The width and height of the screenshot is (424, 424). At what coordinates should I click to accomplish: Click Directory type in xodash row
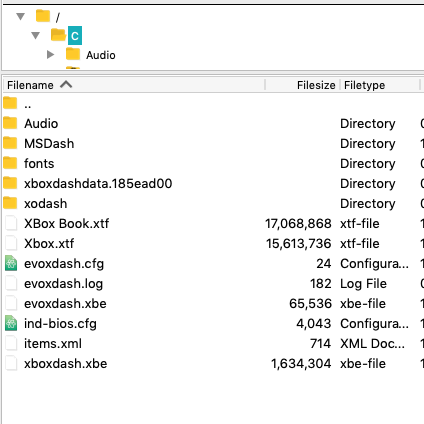(x=368, y=204)
